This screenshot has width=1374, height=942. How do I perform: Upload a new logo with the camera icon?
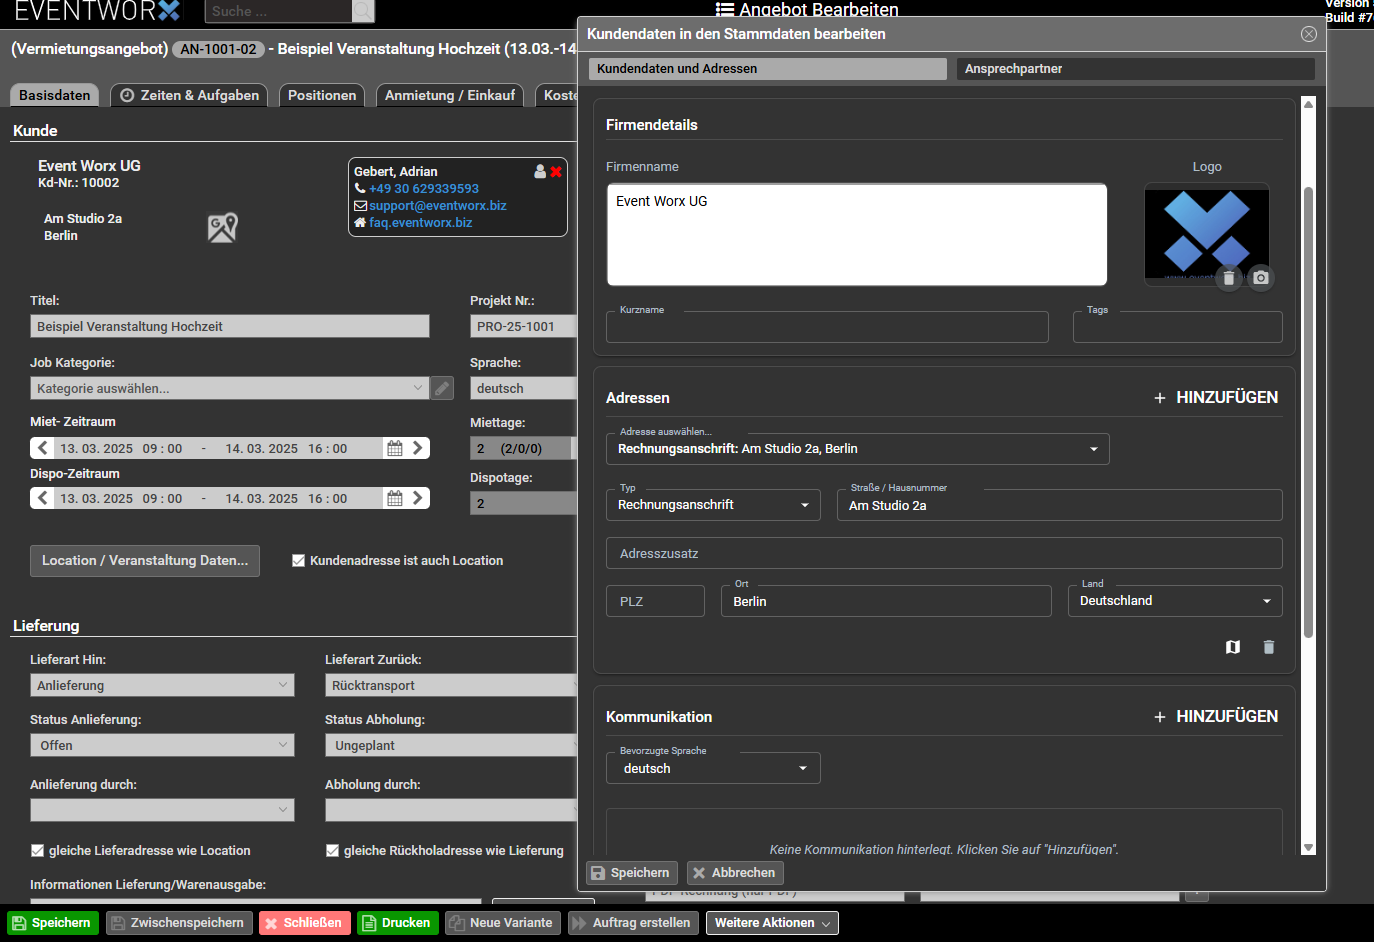click(1261, 278)
